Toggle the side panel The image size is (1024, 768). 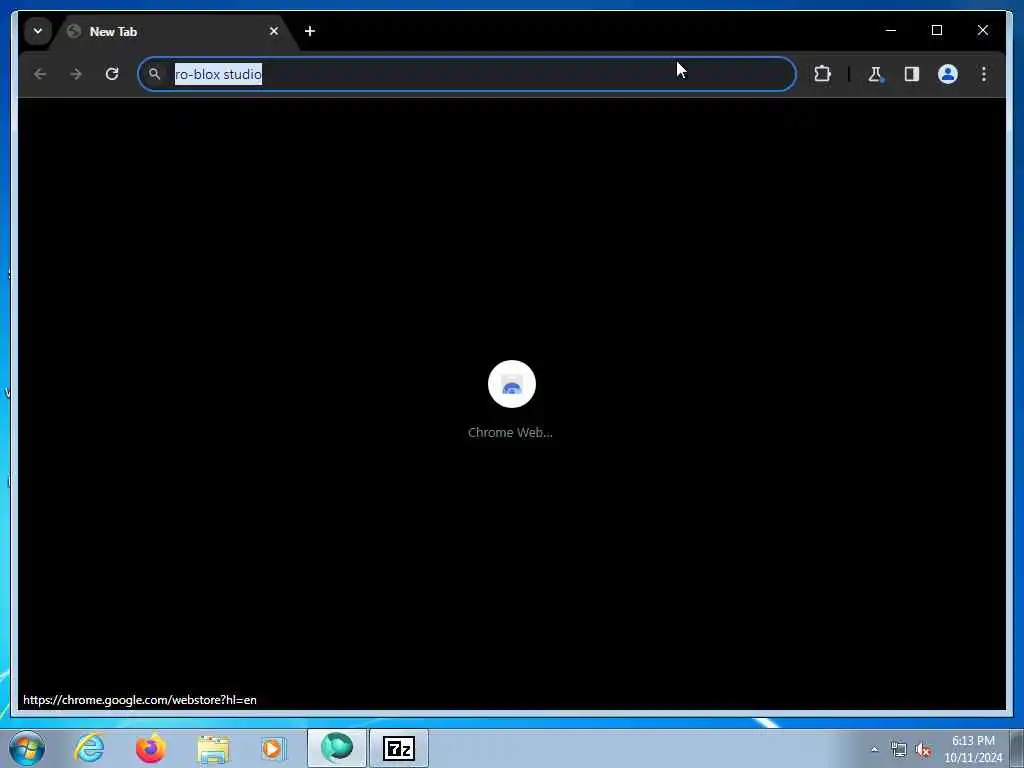(912, 74)
